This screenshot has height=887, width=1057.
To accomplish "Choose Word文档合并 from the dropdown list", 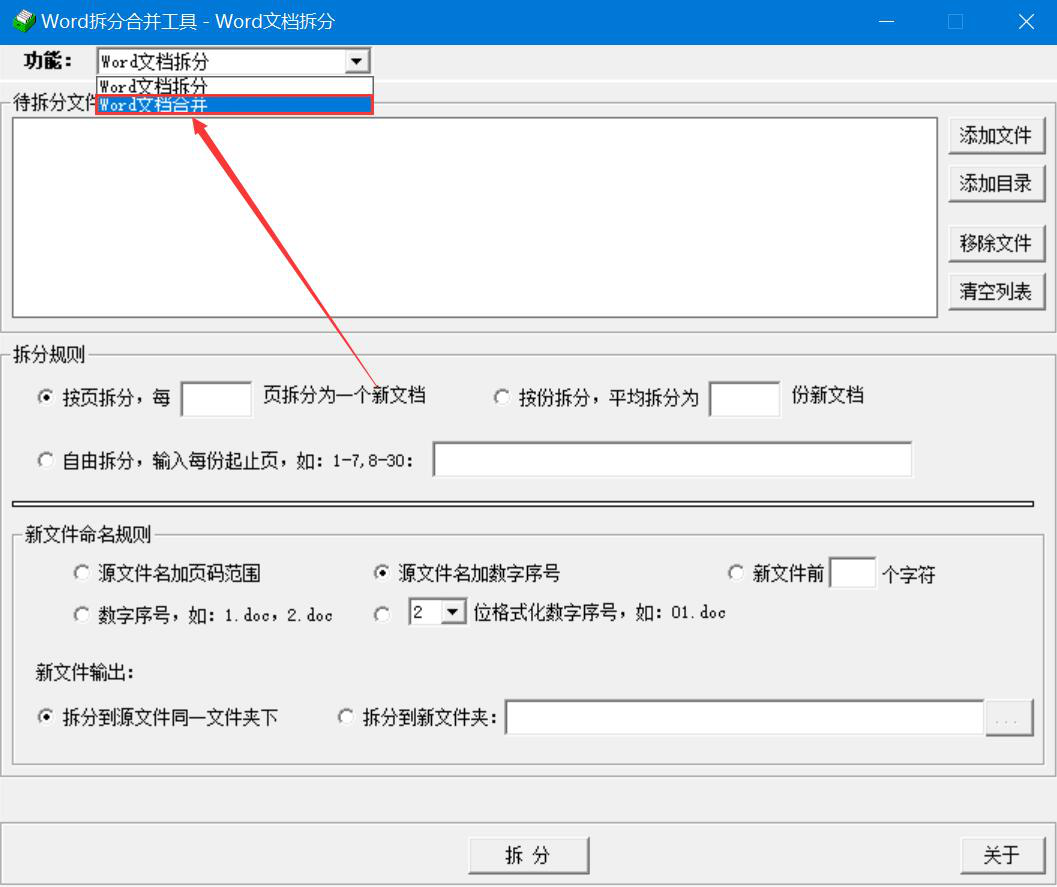I will pos(234,104).
